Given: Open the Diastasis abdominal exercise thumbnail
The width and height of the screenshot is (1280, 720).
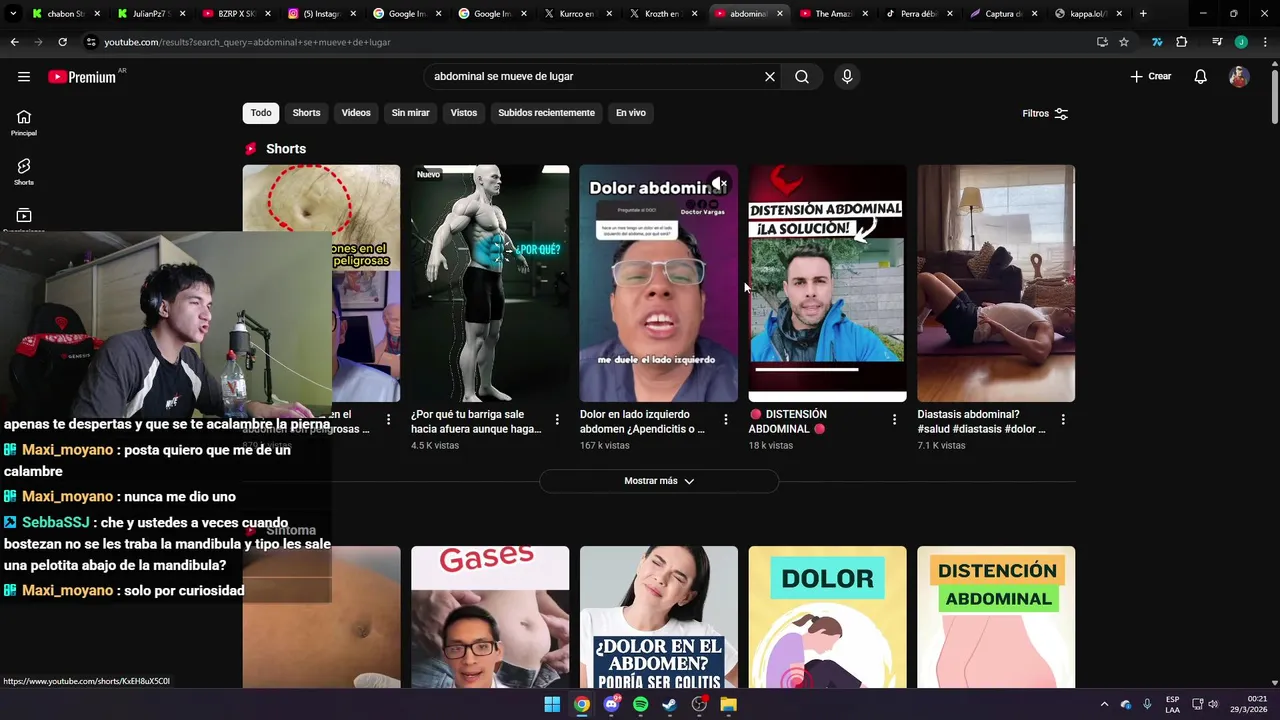Looking at the screenshot, I should click(x=996, y=283).
